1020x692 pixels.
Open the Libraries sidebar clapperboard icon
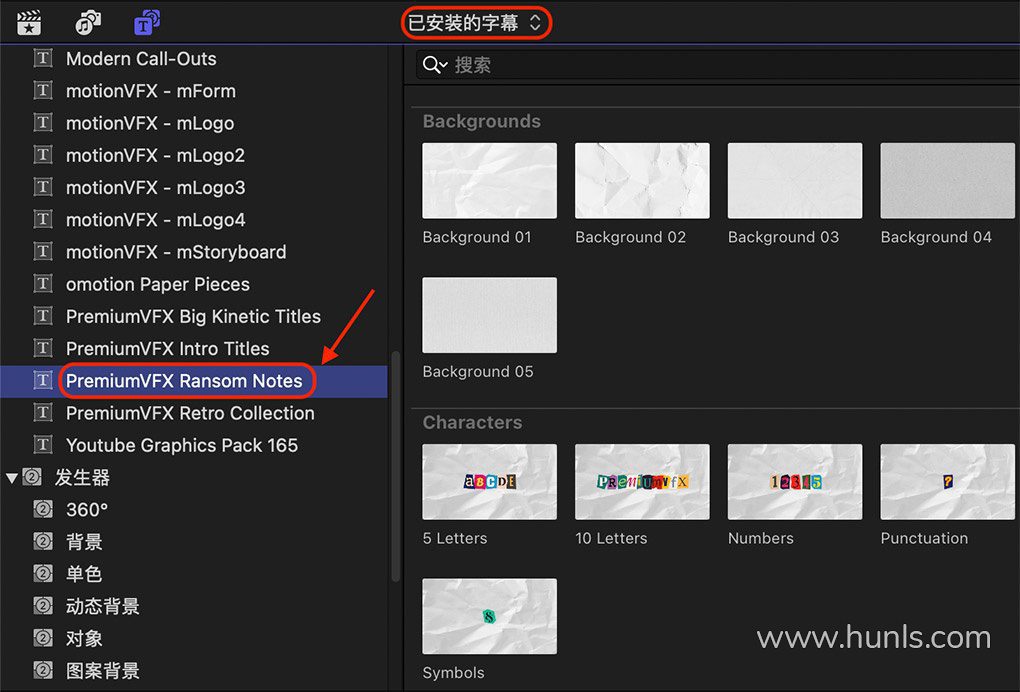(31, 22)
